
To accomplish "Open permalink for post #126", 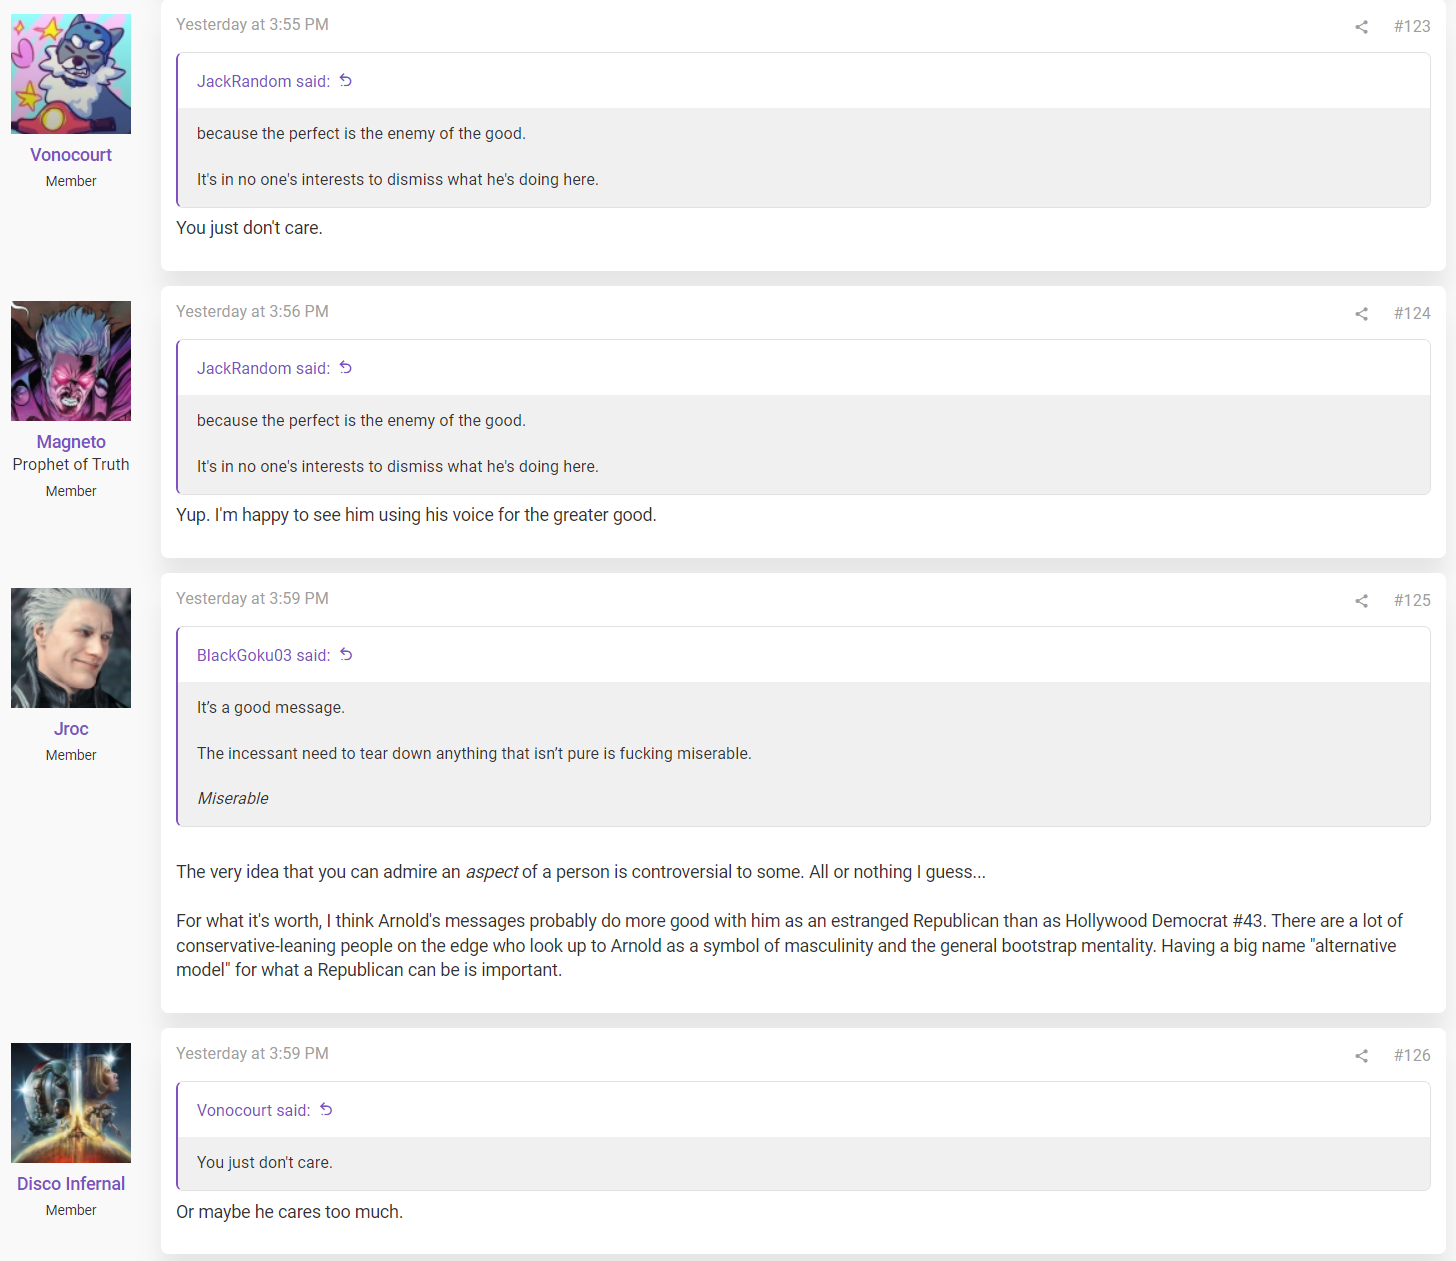I will point(1412,1055).
